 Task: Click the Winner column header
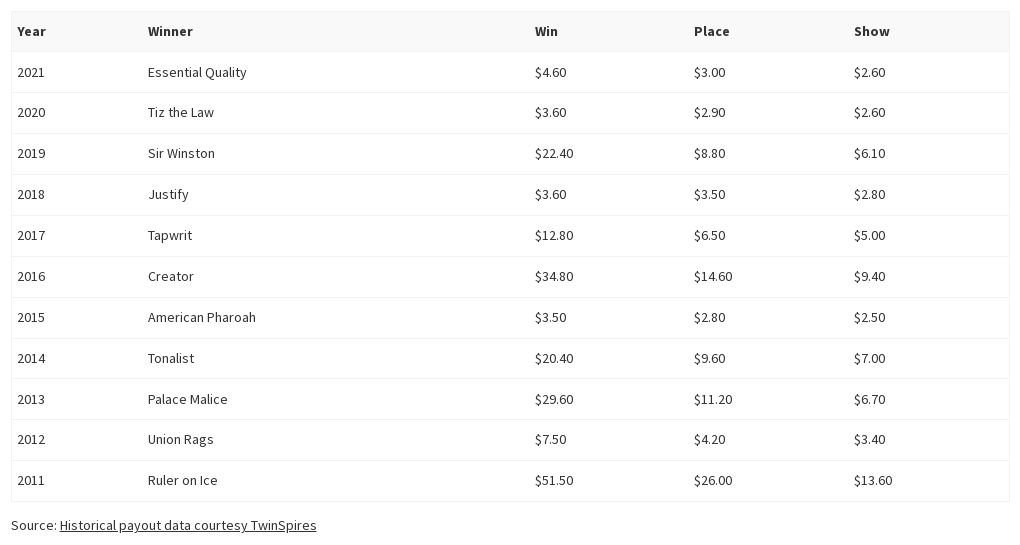170,31
